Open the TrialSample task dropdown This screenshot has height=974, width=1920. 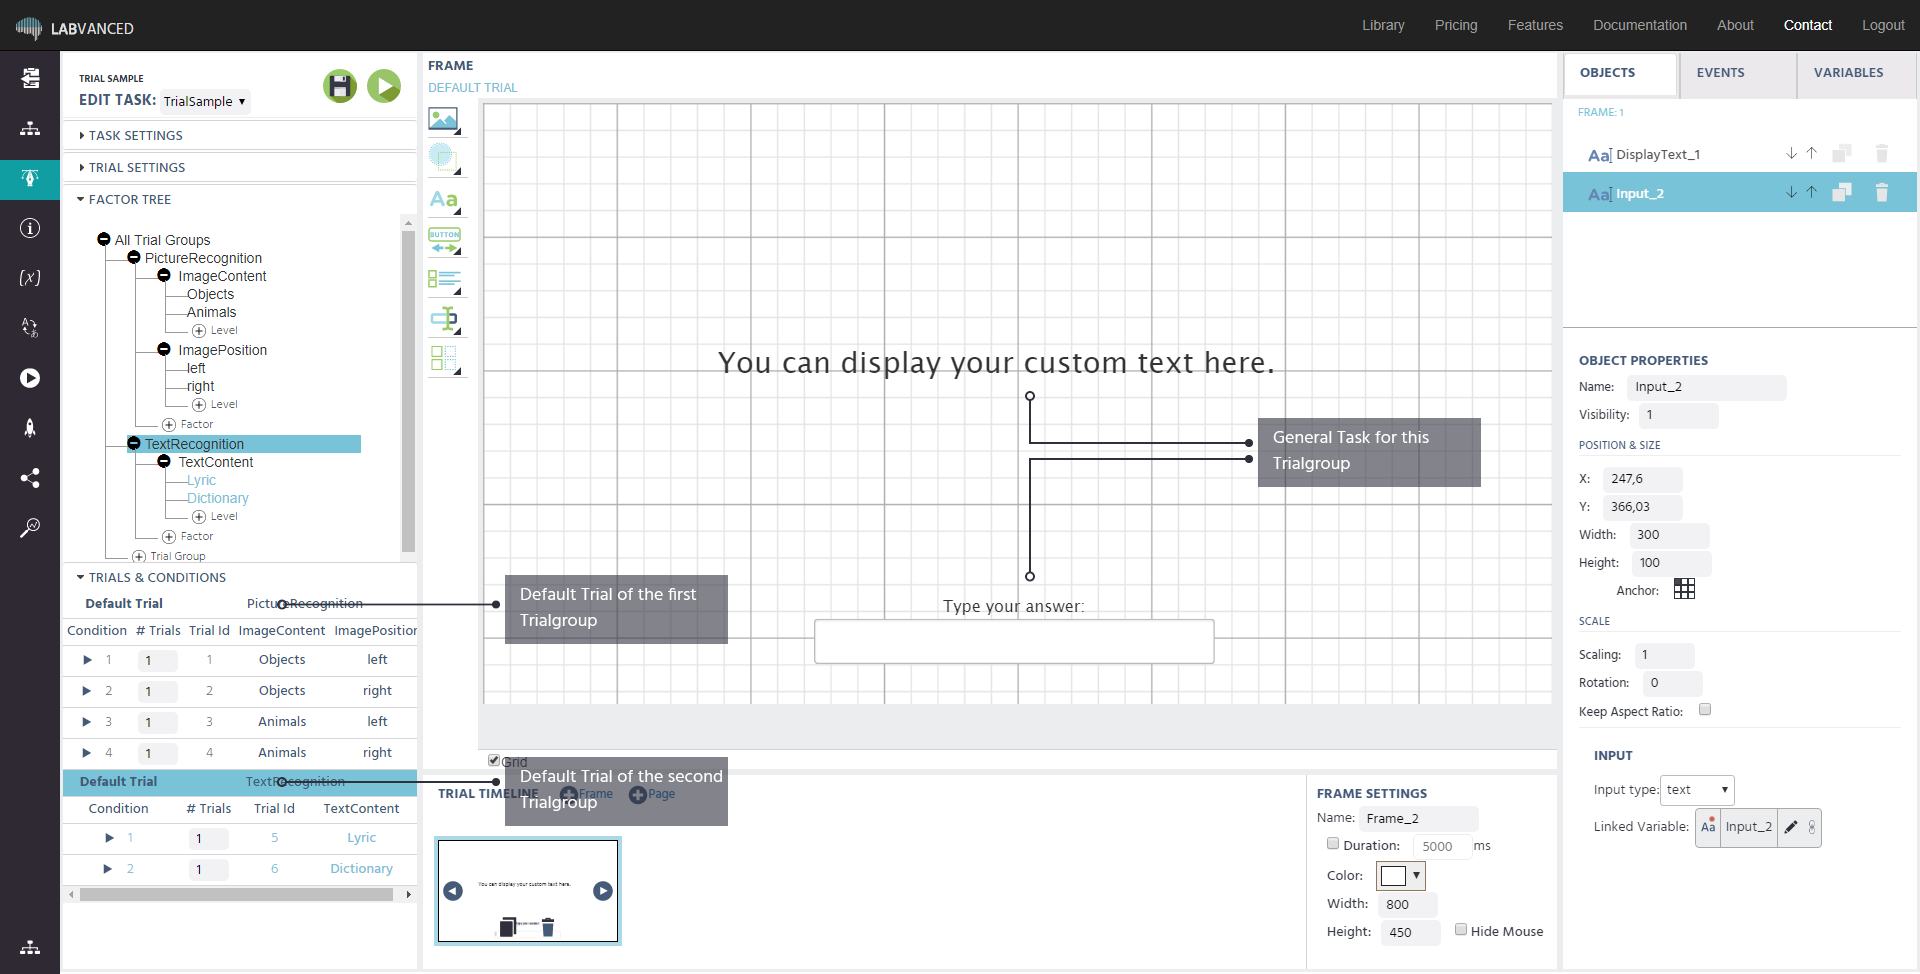(205, 101)
